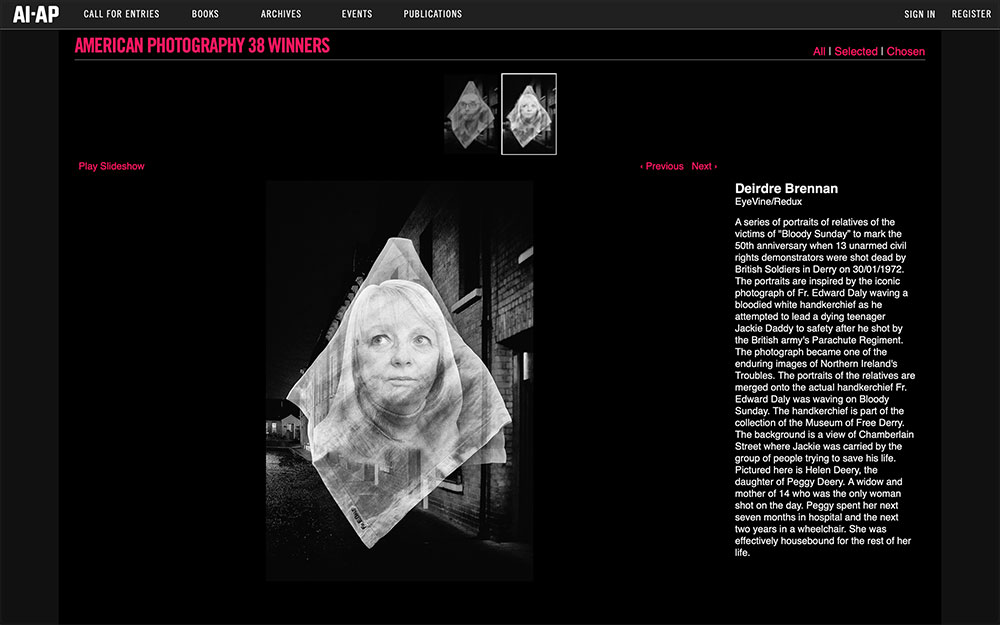Go to the Previous image
This screenshot has height=625, width=1000.
click(662, 166)
